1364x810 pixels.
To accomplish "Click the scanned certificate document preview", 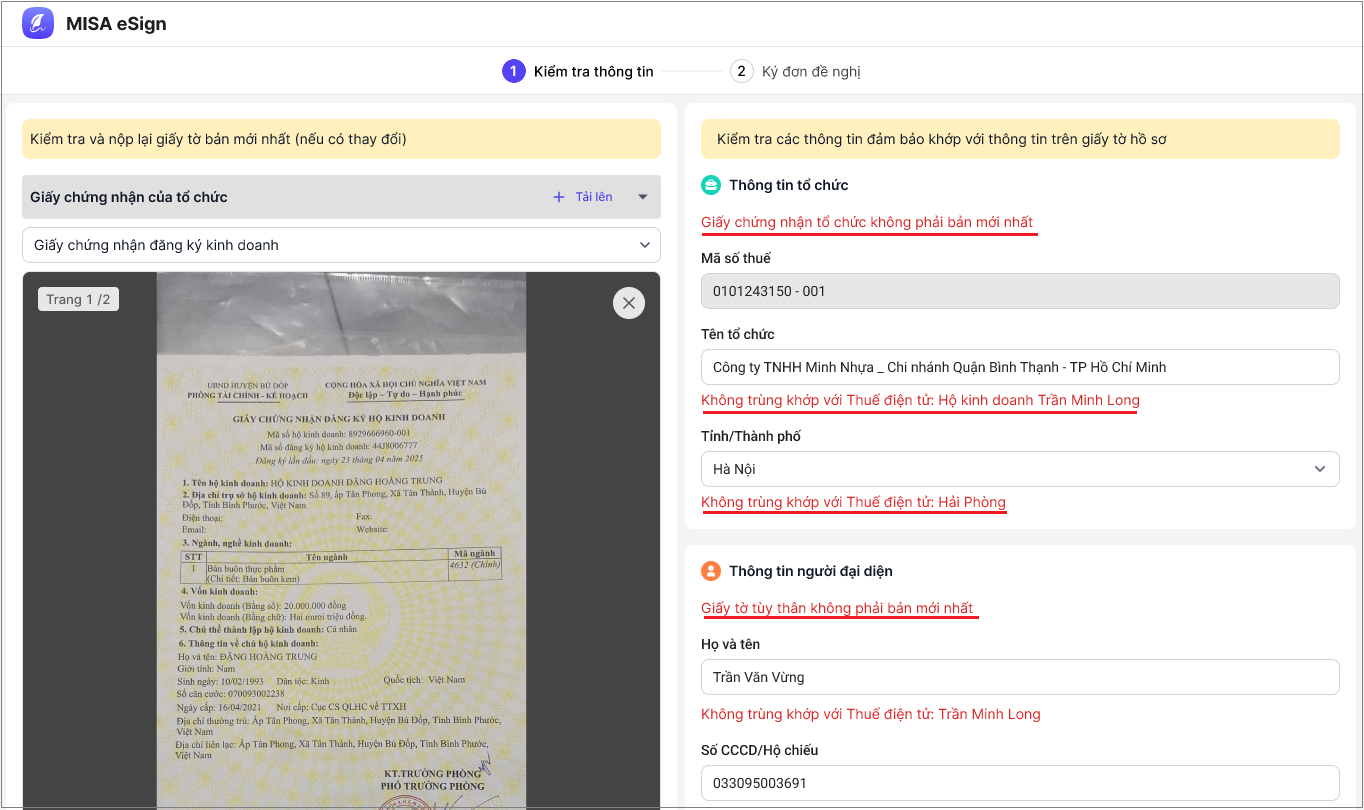I will pyautogui.click(x=341, y=541).
